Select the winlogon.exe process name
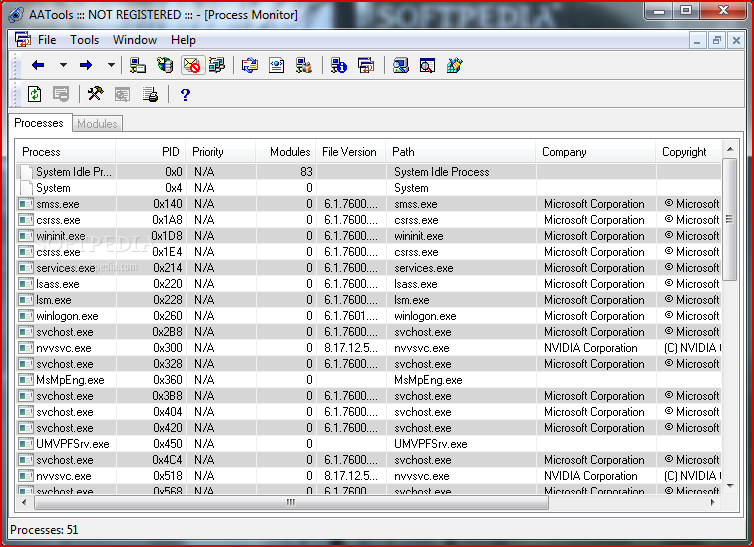 click(67, 316)
